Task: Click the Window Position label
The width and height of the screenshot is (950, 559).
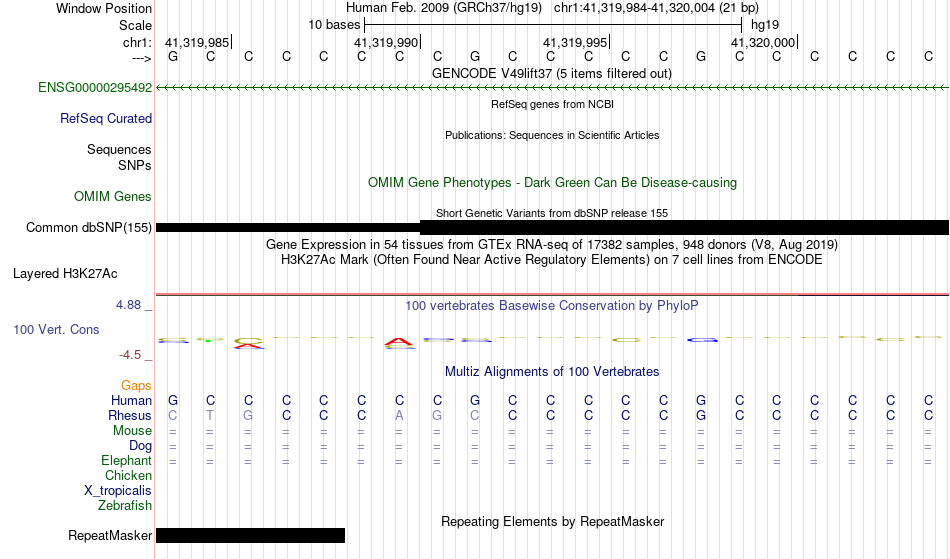Action: 104,8
